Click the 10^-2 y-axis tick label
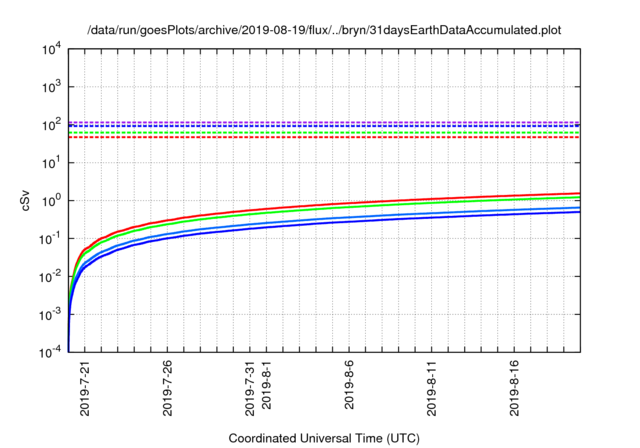This screenshot has width=640, height=448. point(51,277)
